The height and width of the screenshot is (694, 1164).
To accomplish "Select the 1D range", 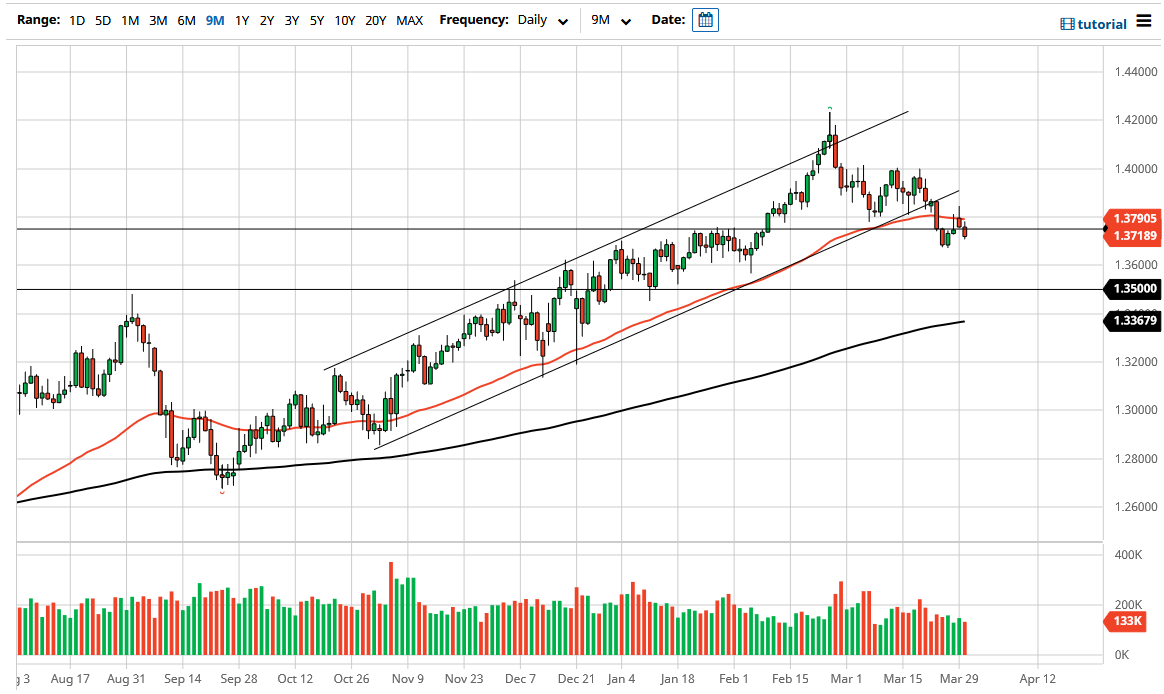I will pyautogui.click(x=77, y=19).
